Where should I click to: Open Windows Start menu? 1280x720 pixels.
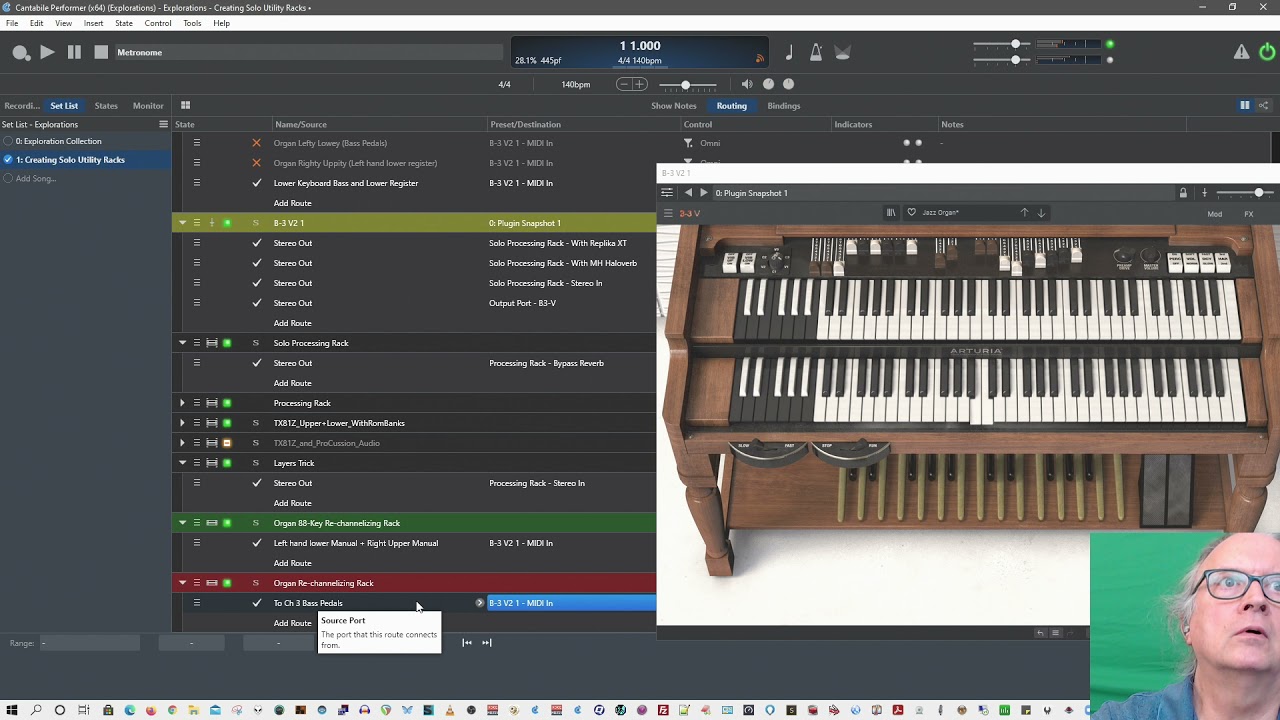pos(12,710)
